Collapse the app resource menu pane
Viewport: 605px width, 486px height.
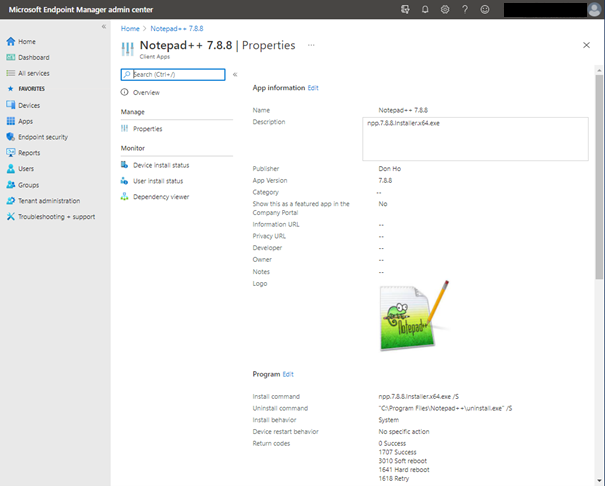235,74
